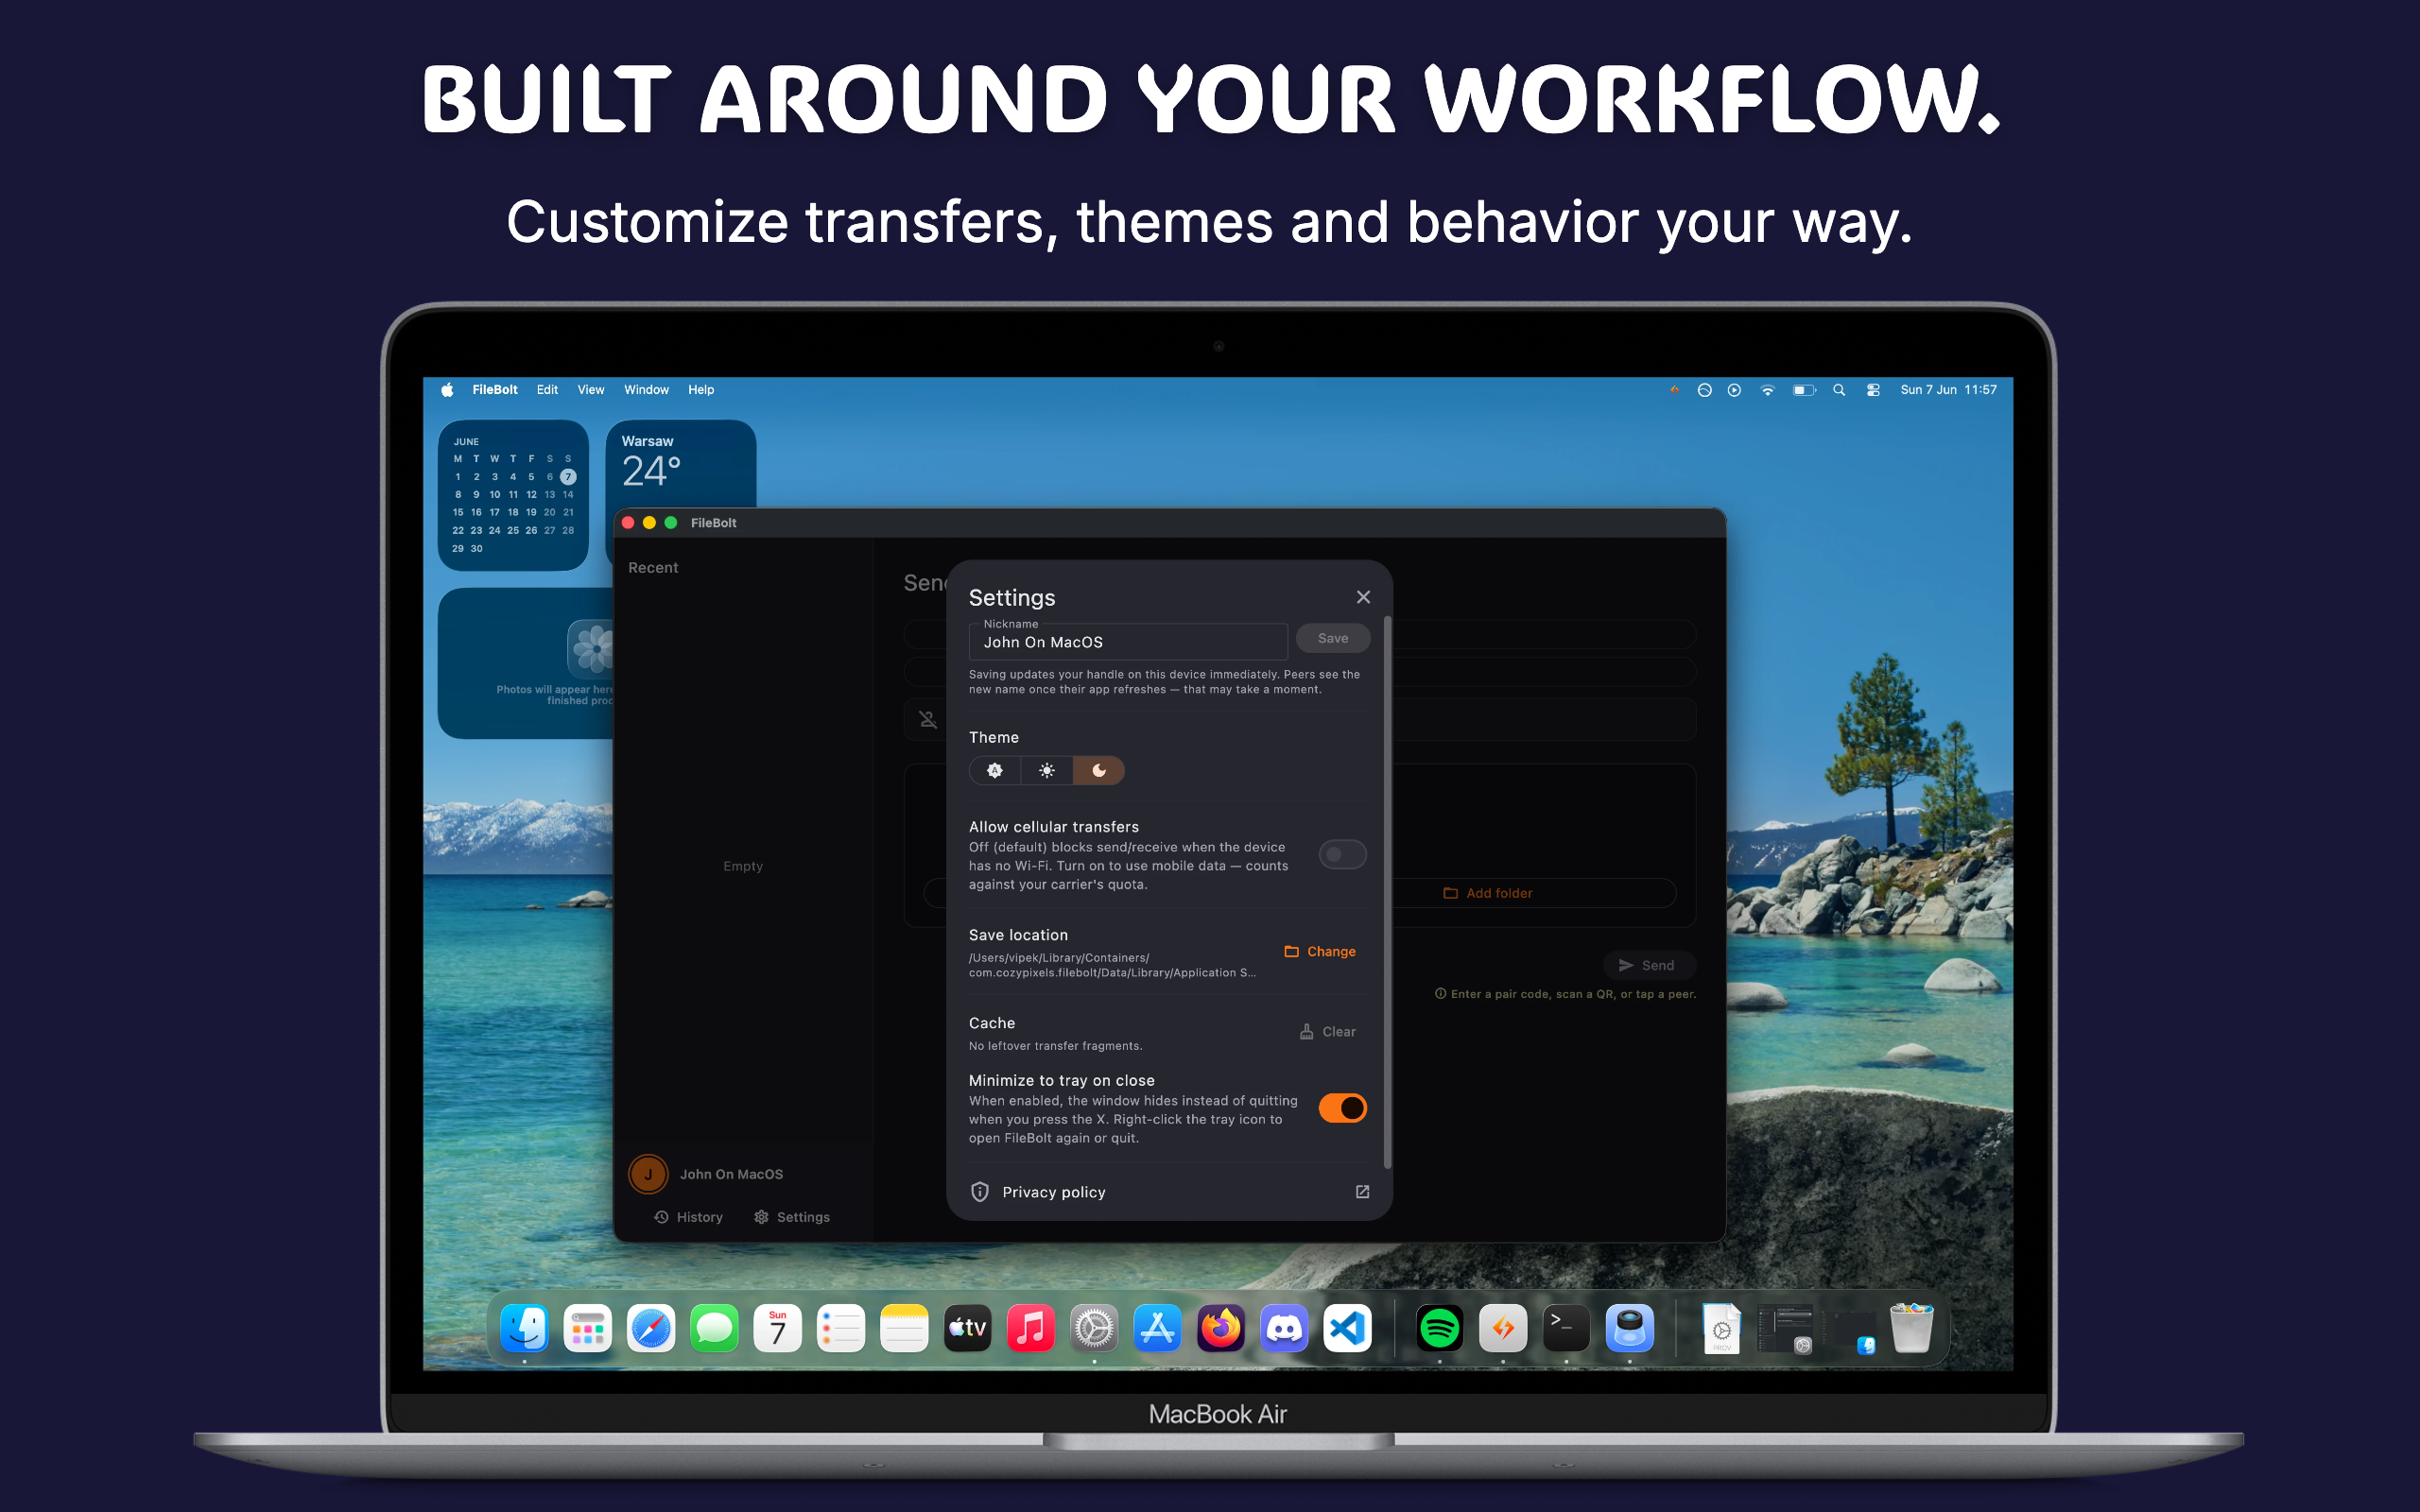Select the system/auto theme option
The image size is (2420, 1512).
click(995, 770)
